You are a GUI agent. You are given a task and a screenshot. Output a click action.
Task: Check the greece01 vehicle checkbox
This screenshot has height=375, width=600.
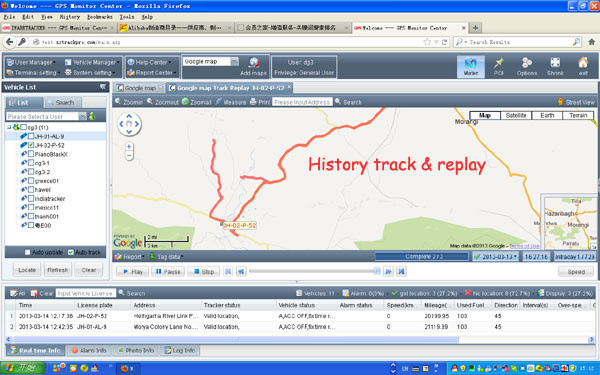point(31,181)
